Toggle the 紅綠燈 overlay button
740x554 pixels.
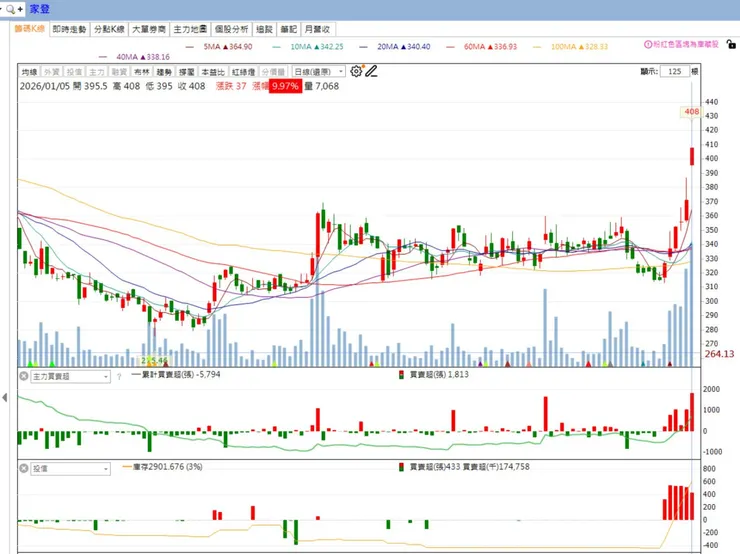tap(244, 72)
